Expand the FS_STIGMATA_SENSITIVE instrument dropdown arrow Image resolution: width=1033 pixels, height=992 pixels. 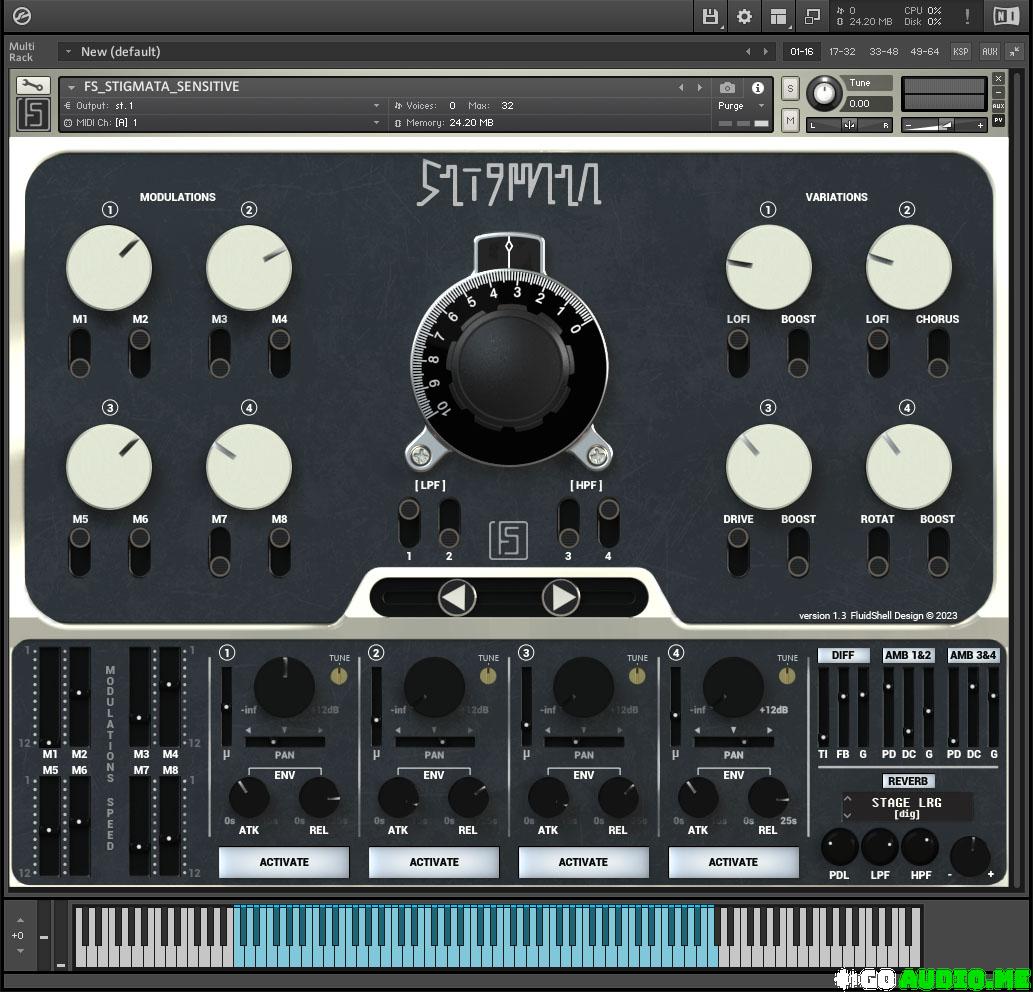[x=71, y=87]
